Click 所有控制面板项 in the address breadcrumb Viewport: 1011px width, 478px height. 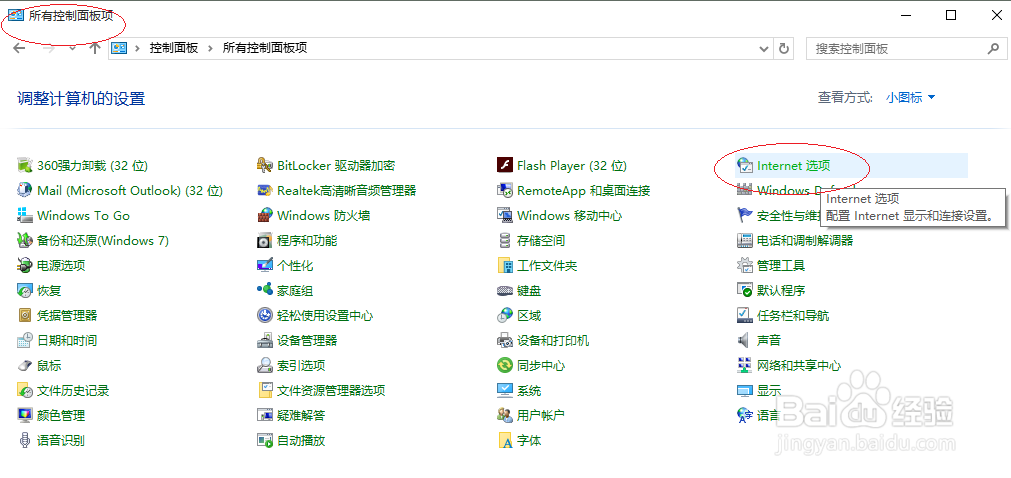(264, 48)
